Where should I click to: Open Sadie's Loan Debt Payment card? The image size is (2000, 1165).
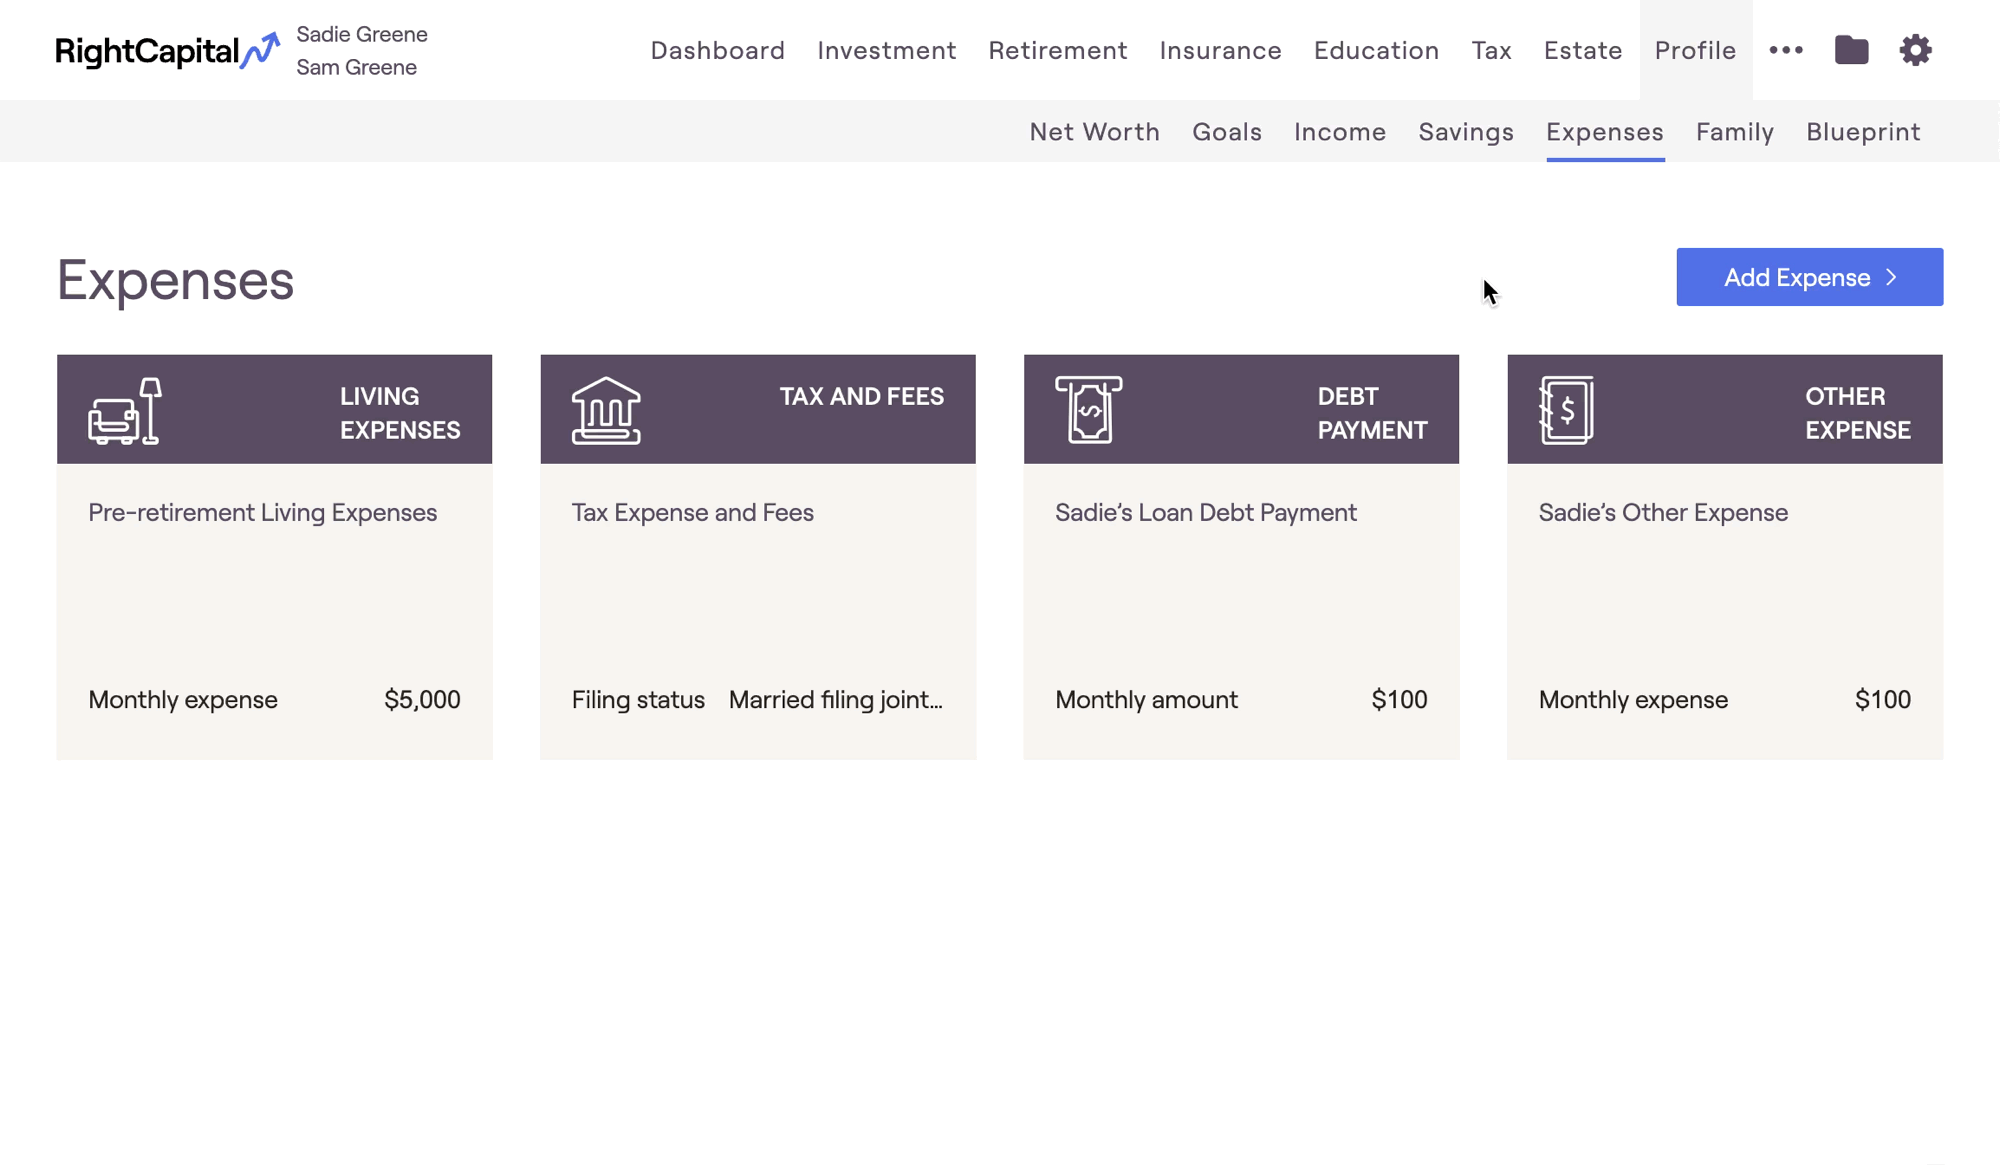pos(1241,557)
